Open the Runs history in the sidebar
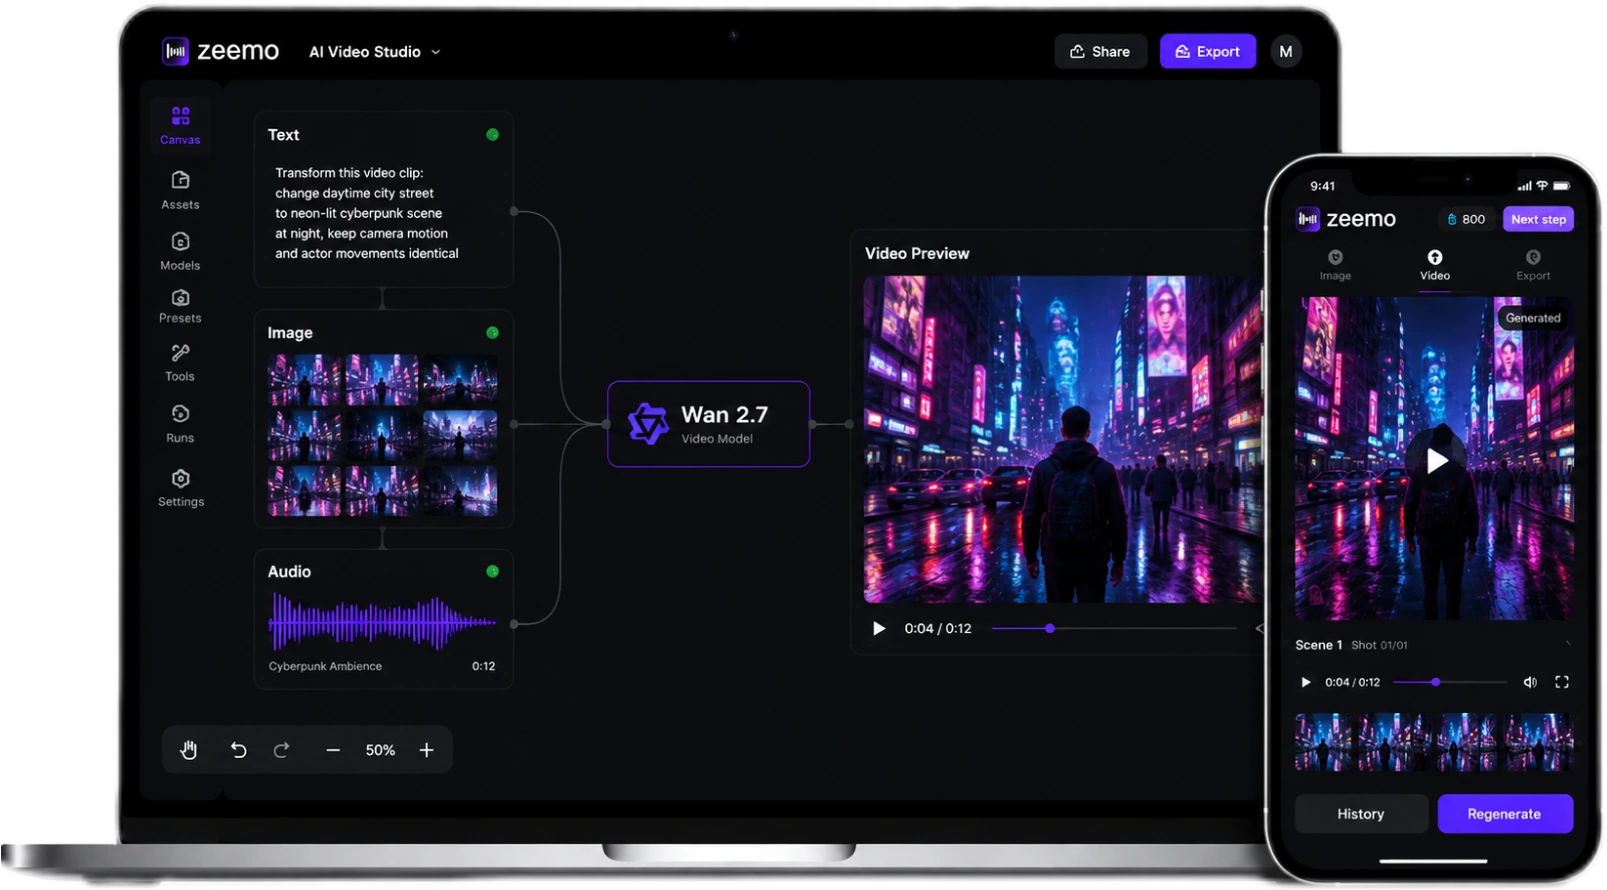1607x890 pixels. pyautogui.click(x=180, y=424)
